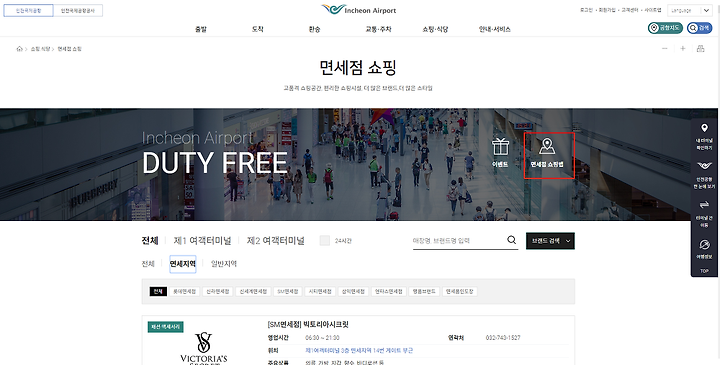This screenshot has height=365, width=720.
Task: Select the 제1 여객터미널 tab
Action: point(202,241)
